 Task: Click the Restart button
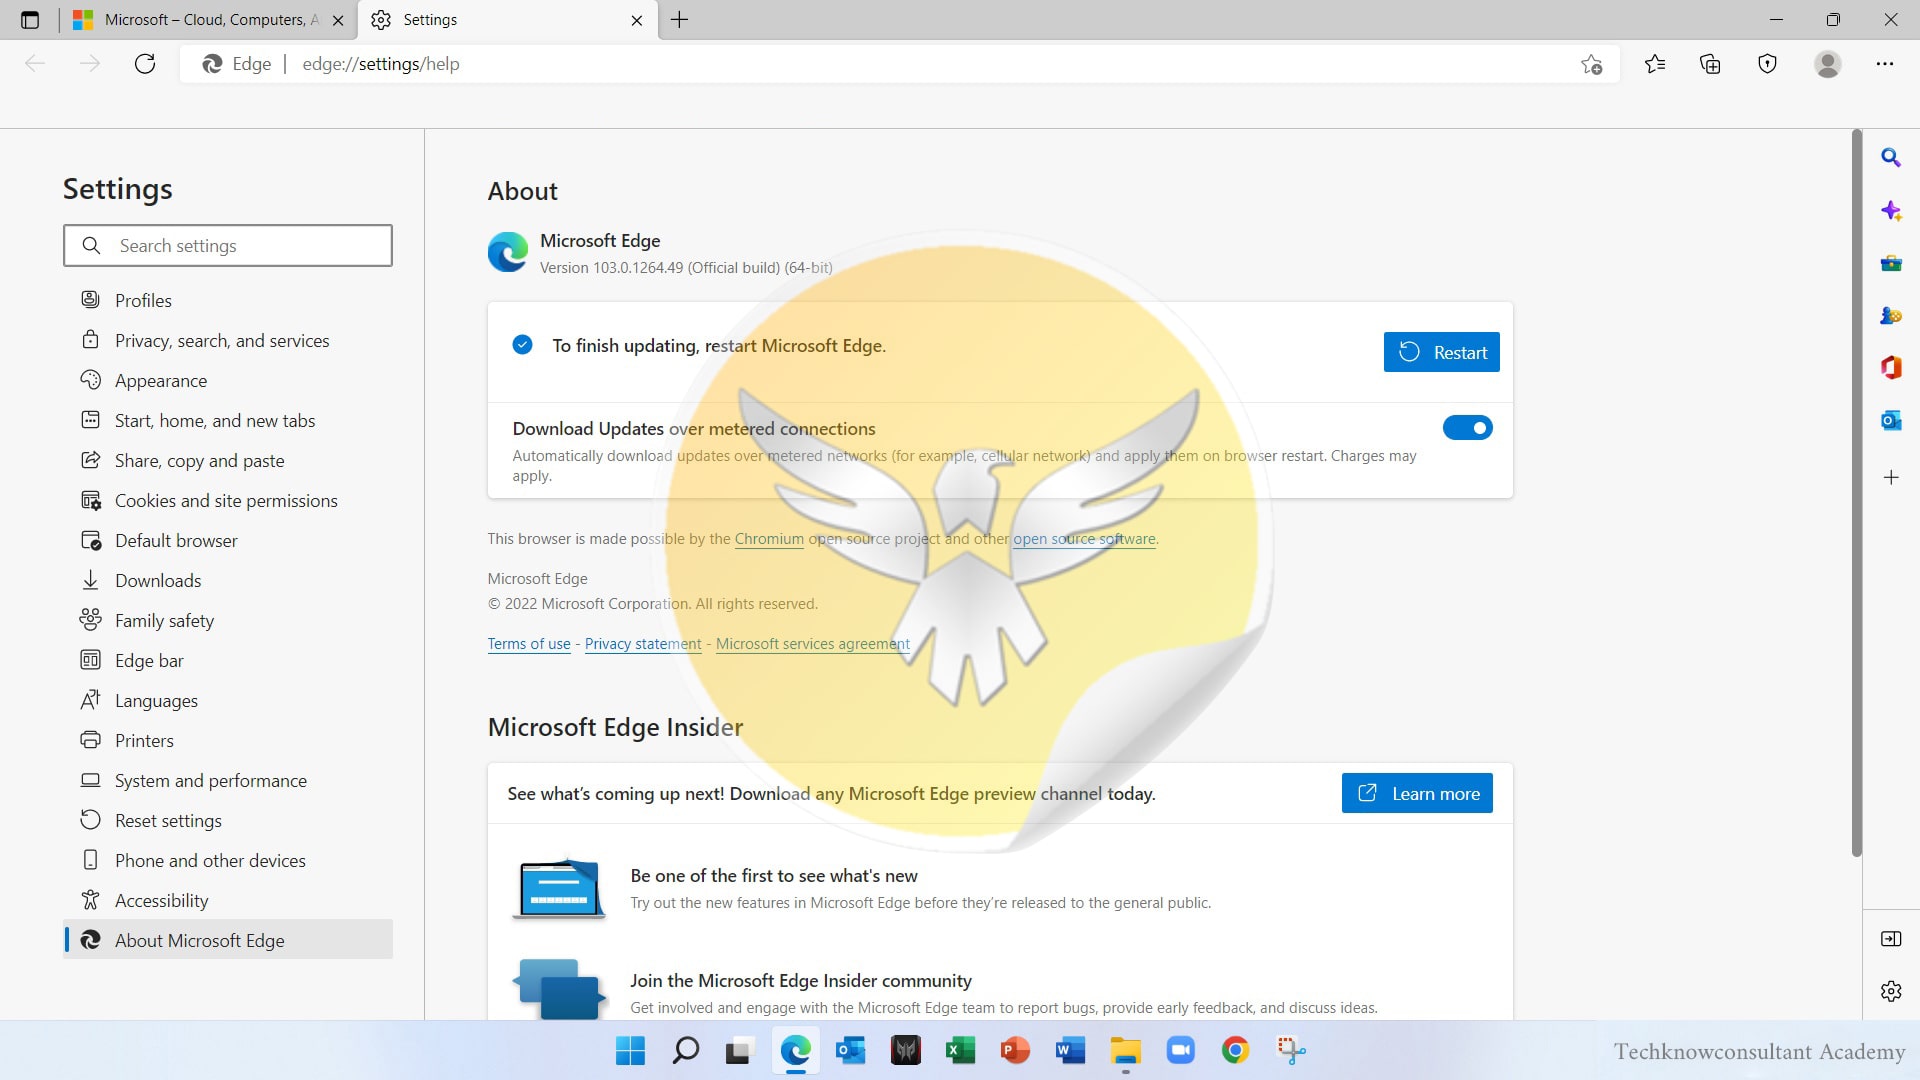(1441, 352)
